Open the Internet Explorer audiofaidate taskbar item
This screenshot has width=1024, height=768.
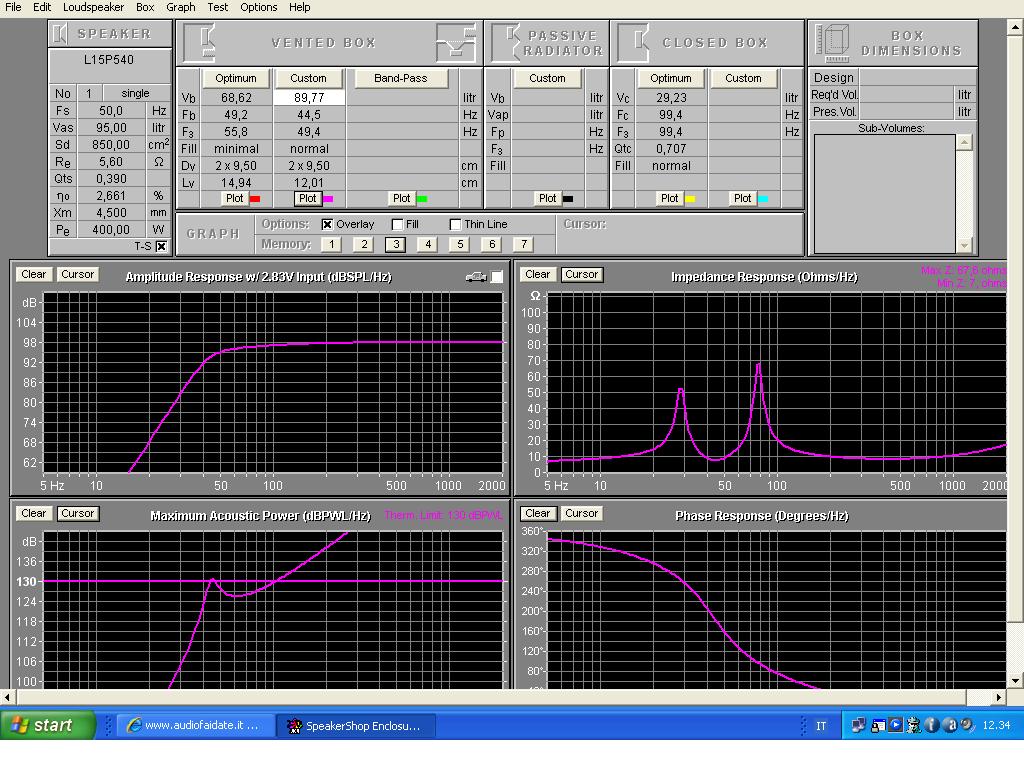(194, 726)
